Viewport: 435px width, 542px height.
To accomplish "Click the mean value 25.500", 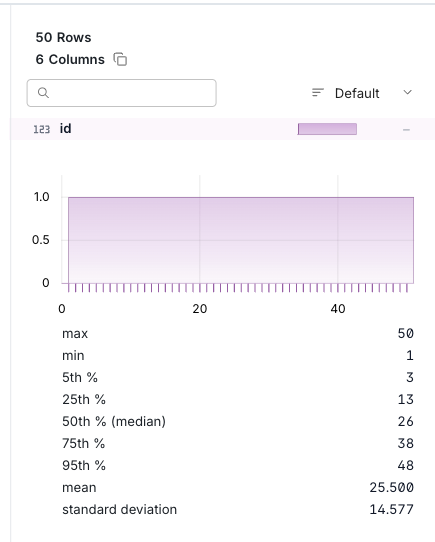I will point(391,487).
